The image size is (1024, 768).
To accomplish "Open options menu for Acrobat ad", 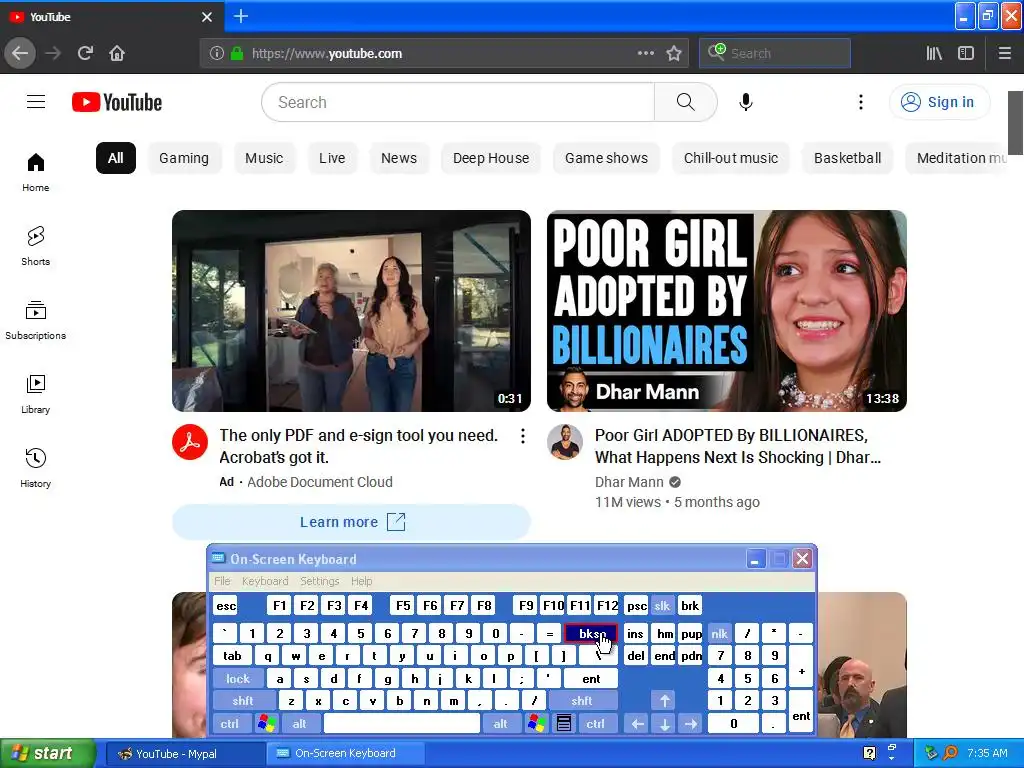I will (x=522, y=436).
